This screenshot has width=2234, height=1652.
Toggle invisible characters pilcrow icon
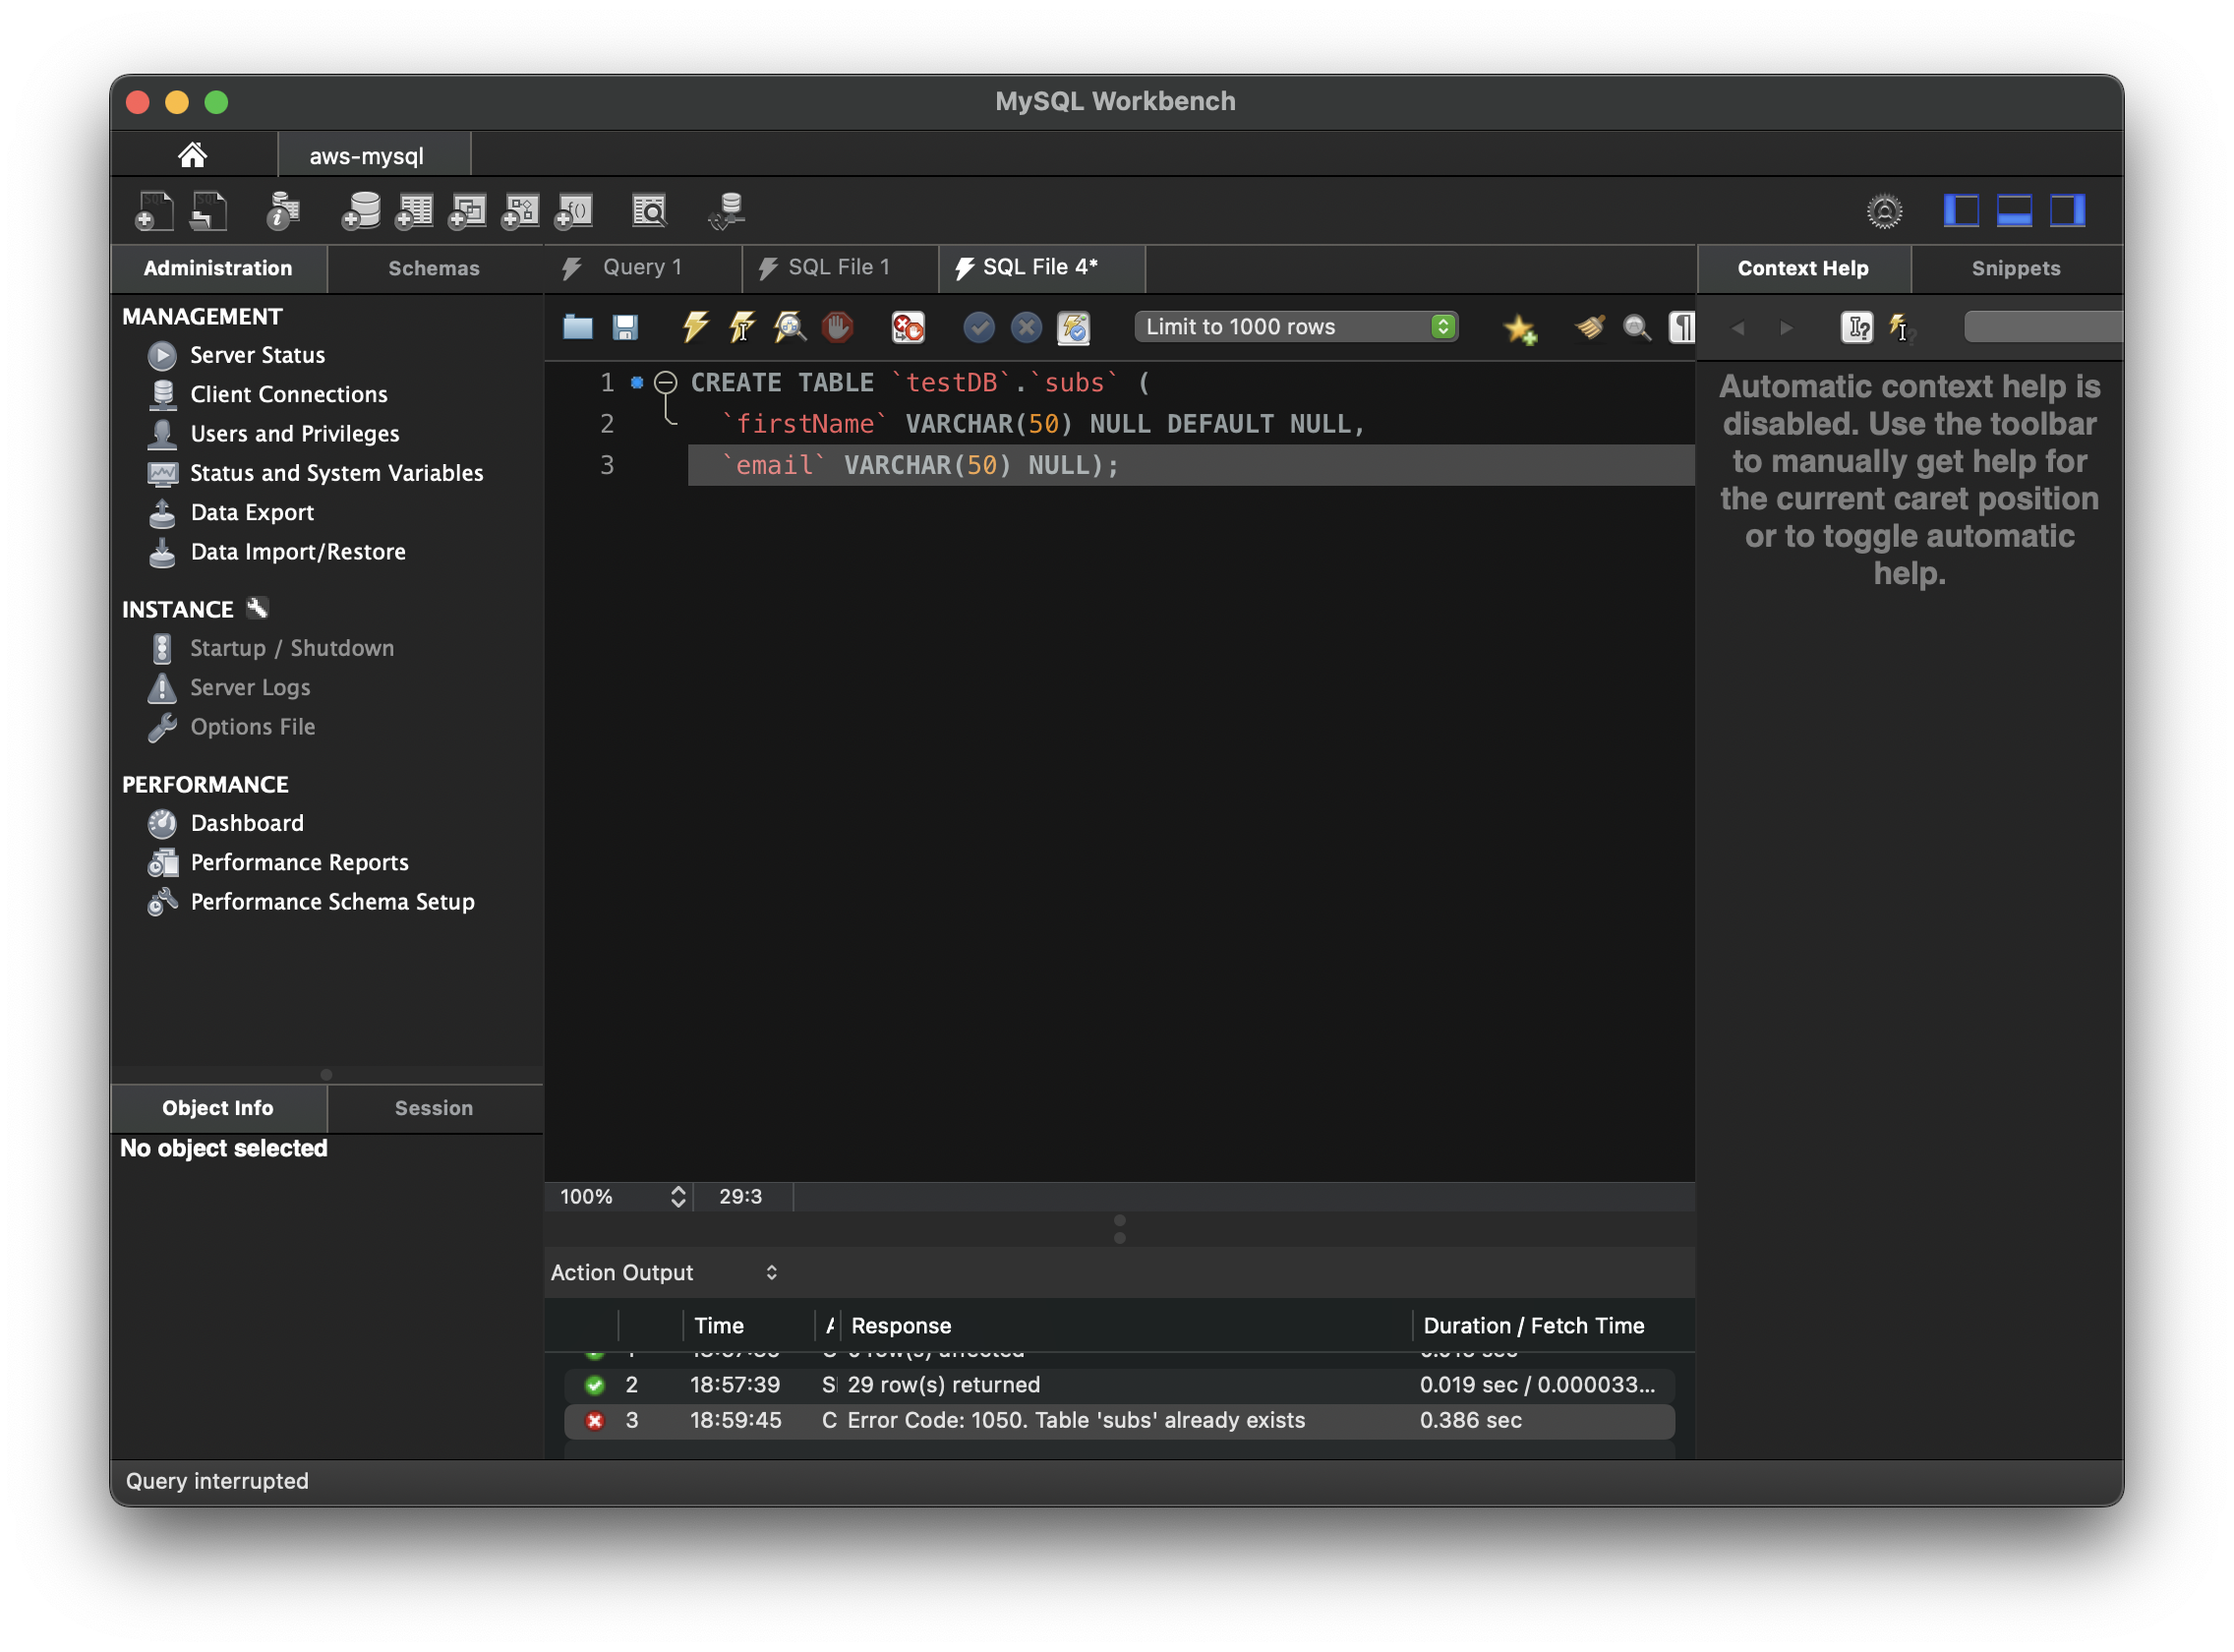point(1682,327)
